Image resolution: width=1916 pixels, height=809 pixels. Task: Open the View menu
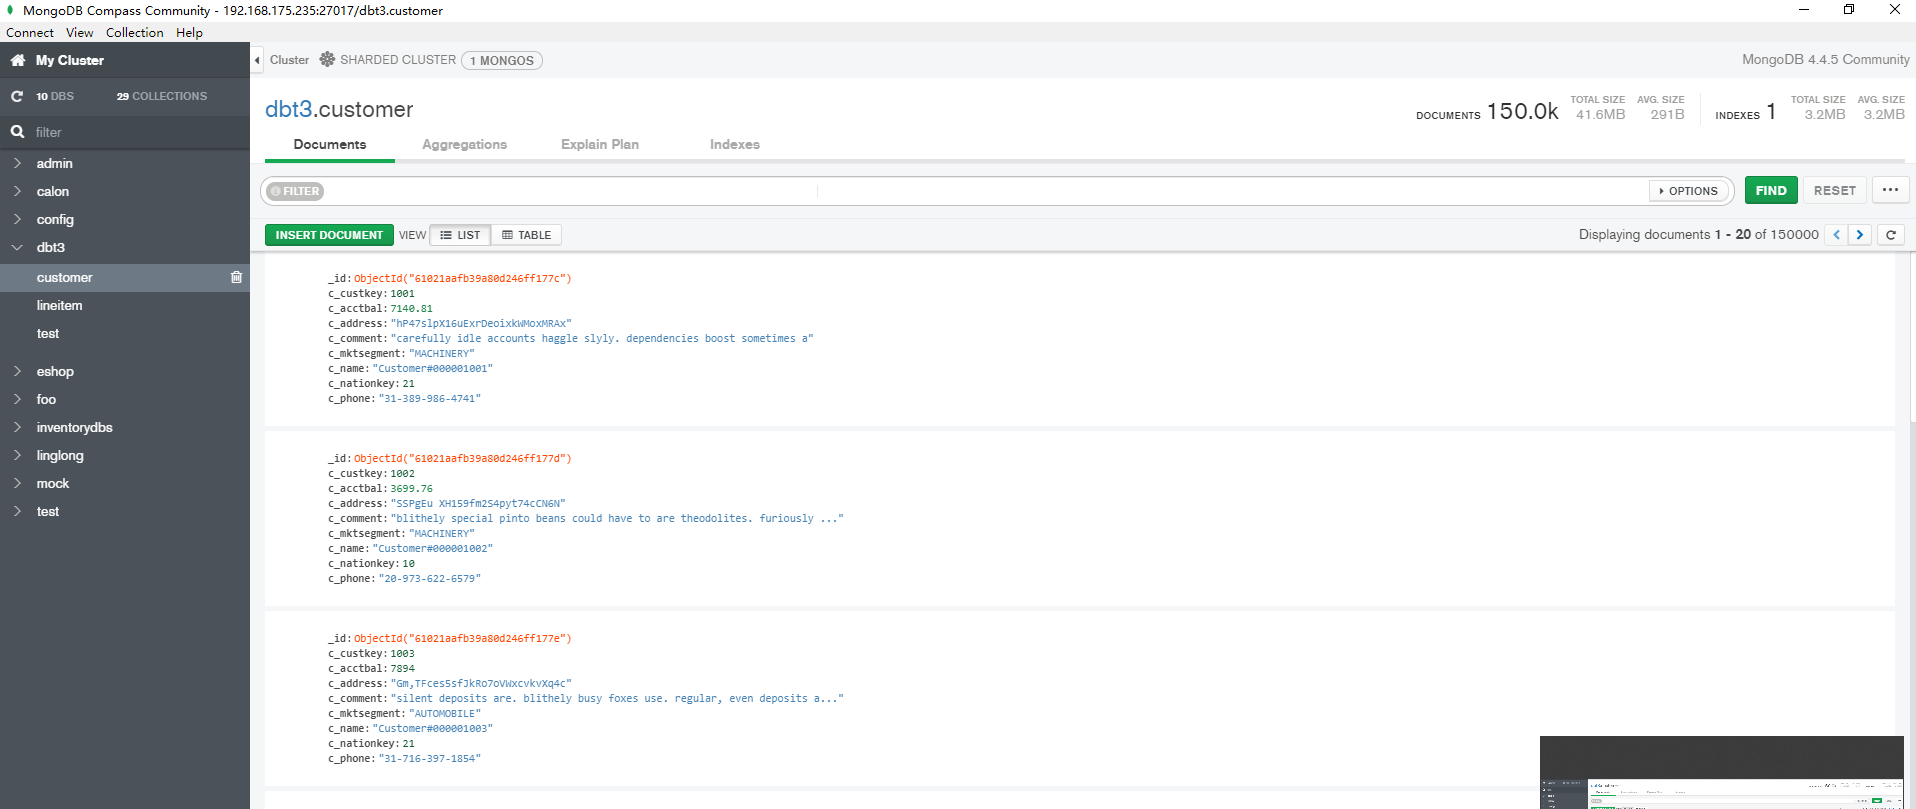pos(80,32)
